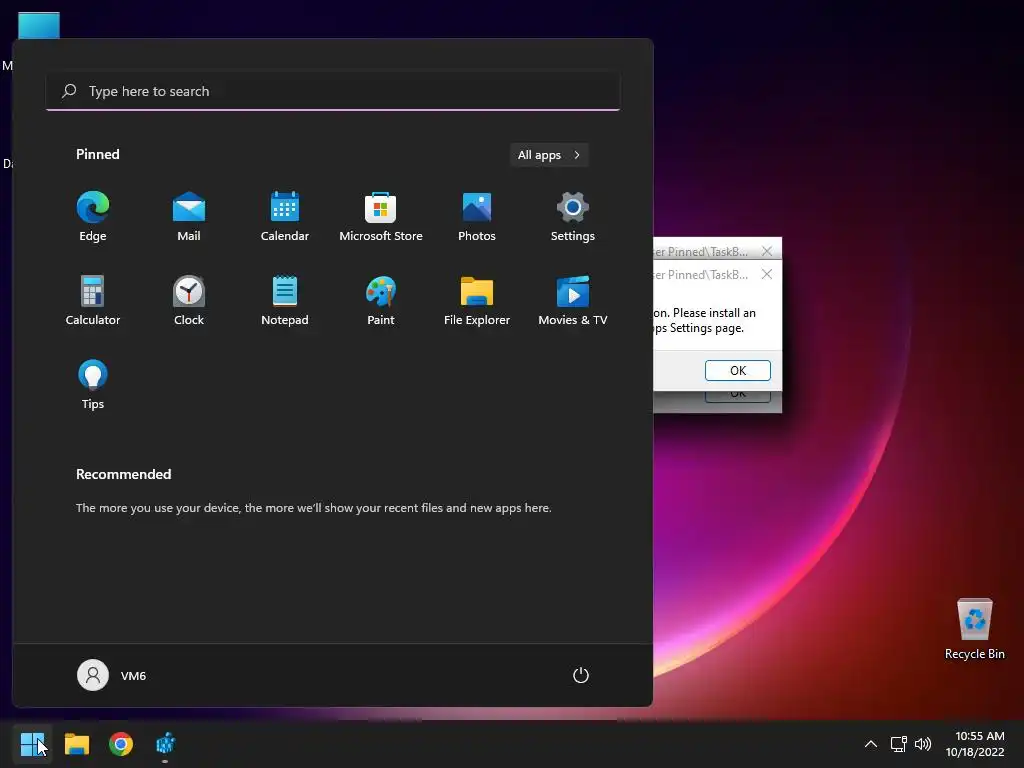This screenshot has width=1024, height=768.
Task: Open the Recycle Bin on the desktop
Action: pos(974,629)
